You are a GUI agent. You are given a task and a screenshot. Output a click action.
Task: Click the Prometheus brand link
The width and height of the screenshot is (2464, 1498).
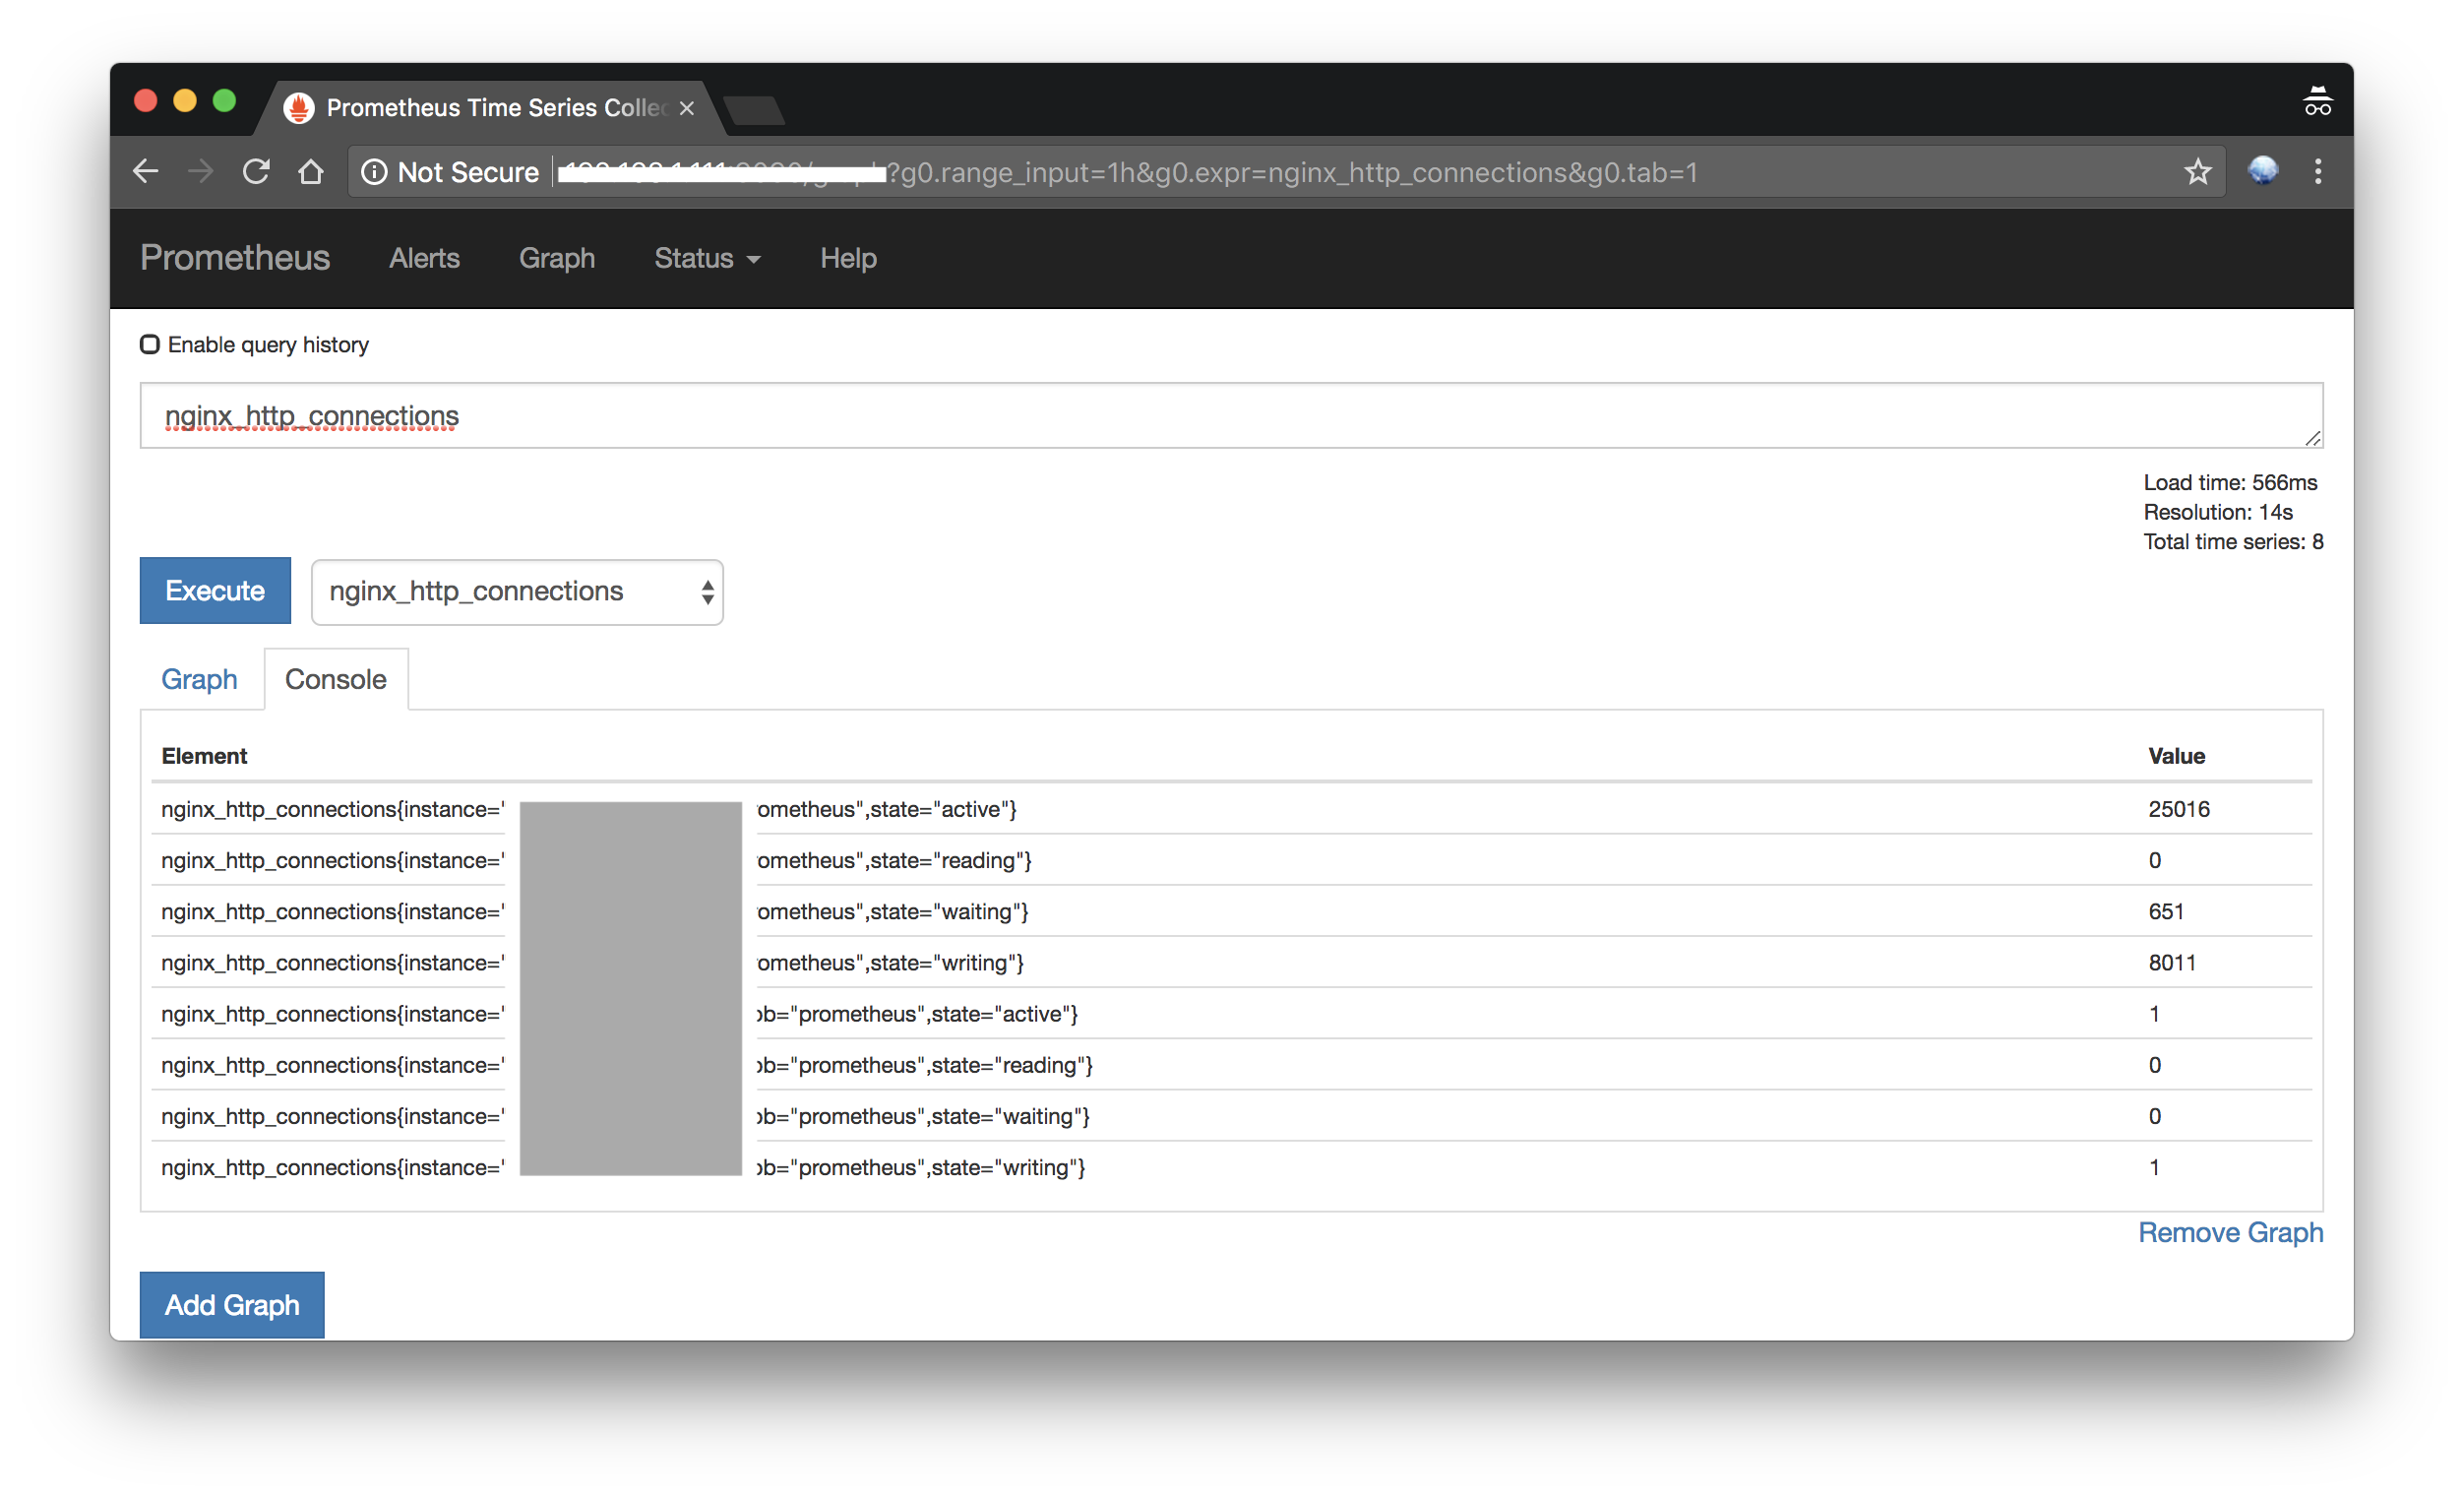click(x=235, y=258)
